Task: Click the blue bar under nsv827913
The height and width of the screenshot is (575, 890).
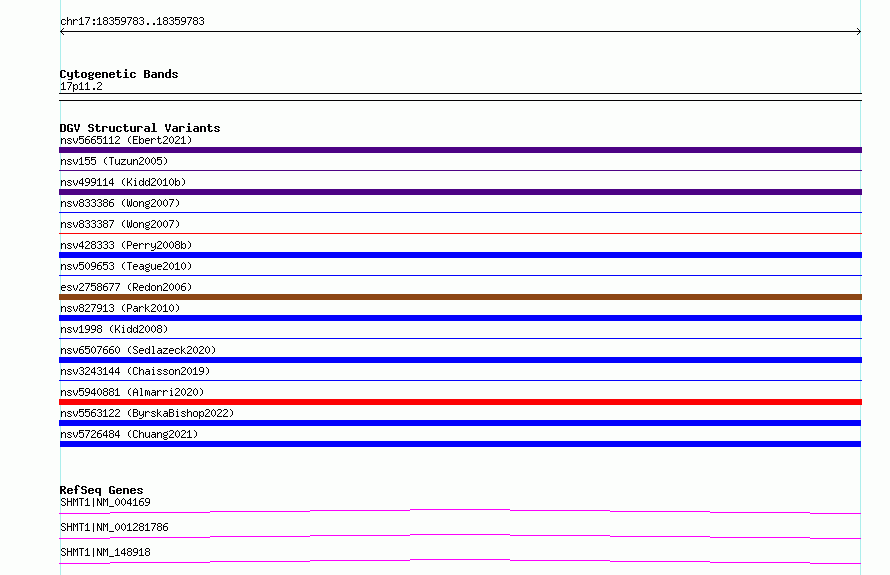Action: (460, 318)
